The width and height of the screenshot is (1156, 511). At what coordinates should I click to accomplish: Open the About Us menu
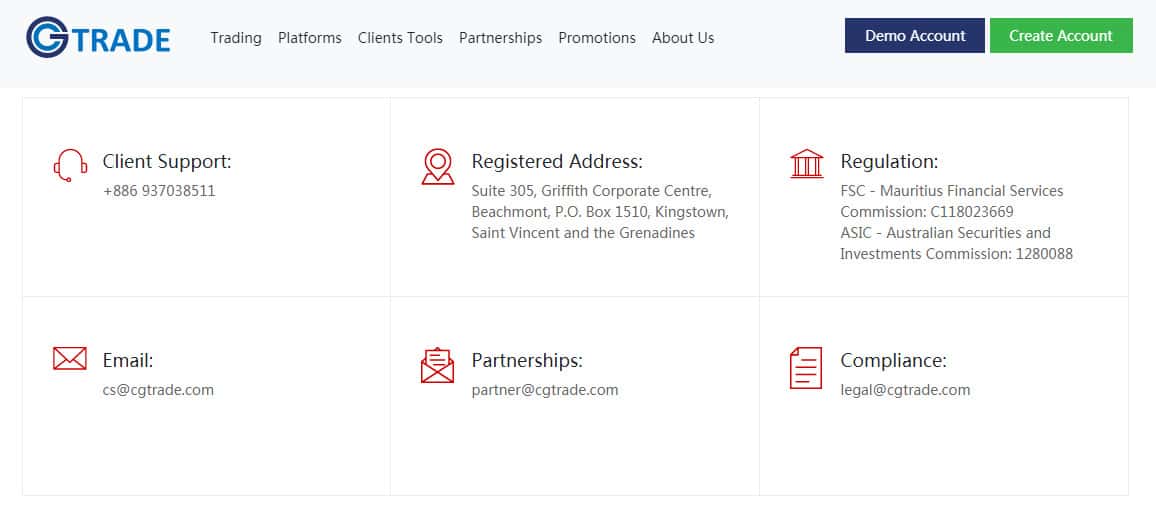(683, 38)
